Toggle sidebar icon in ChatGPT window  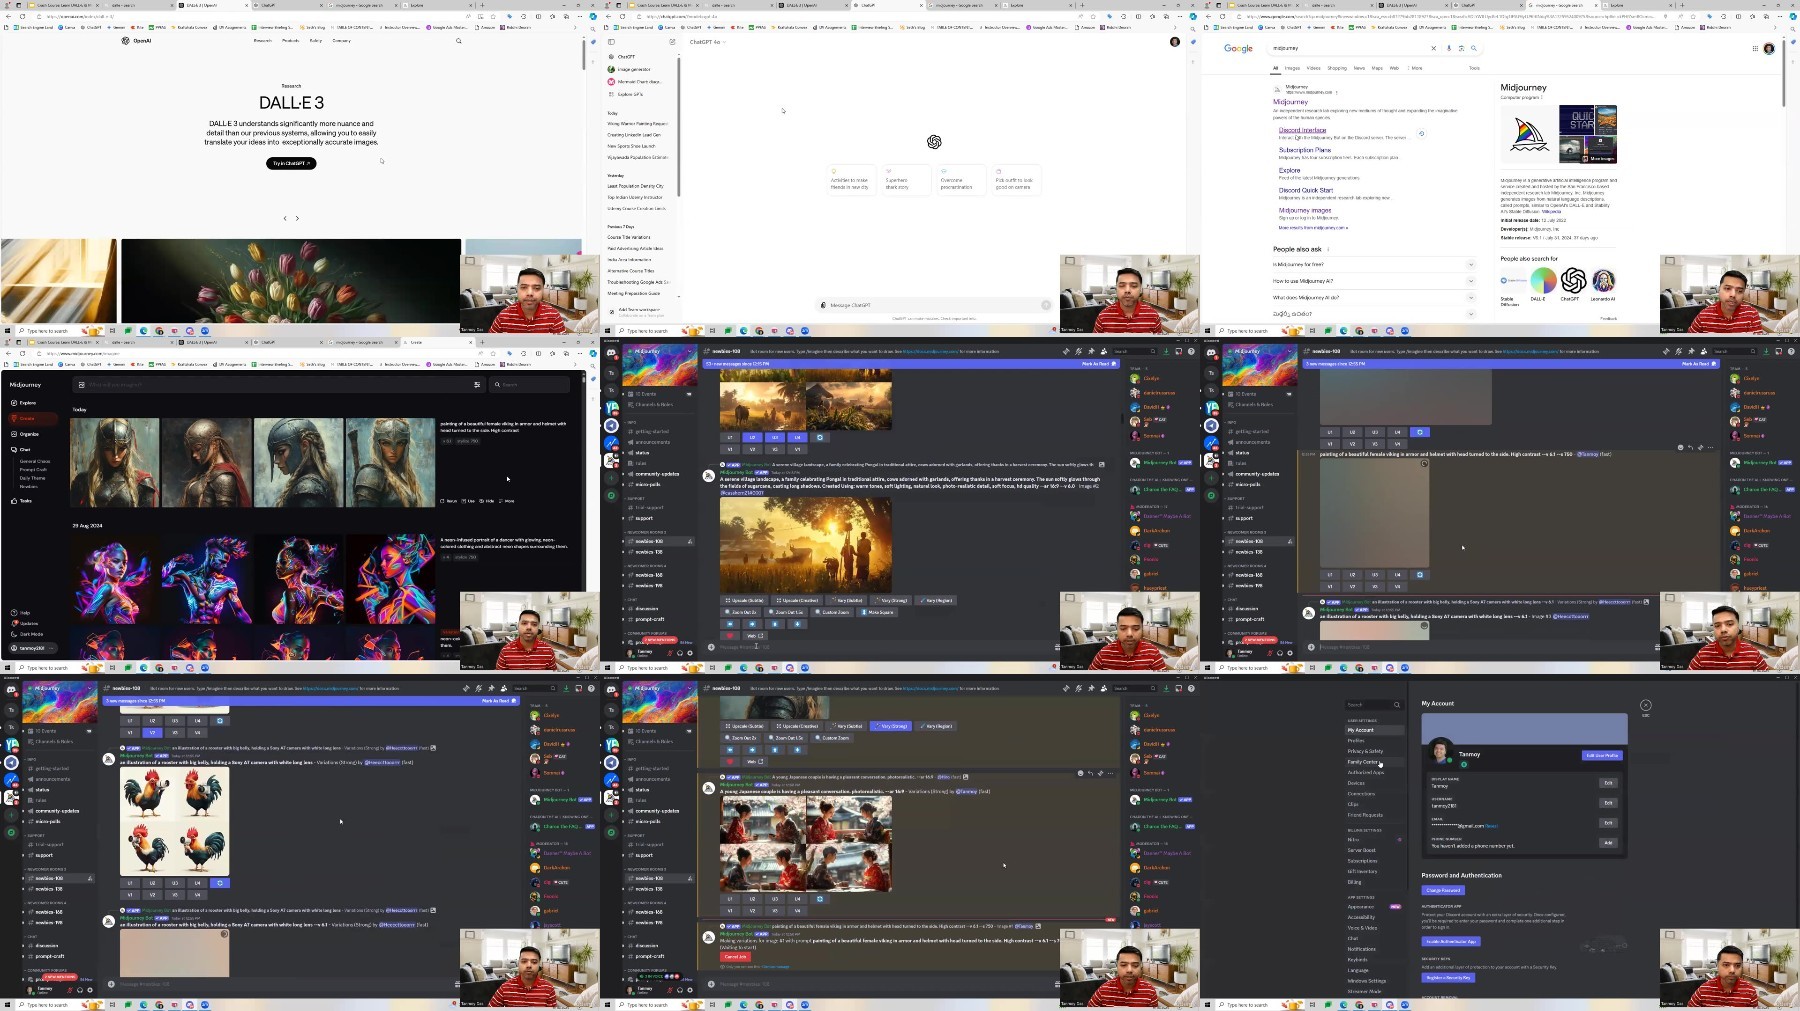point(612,42)
